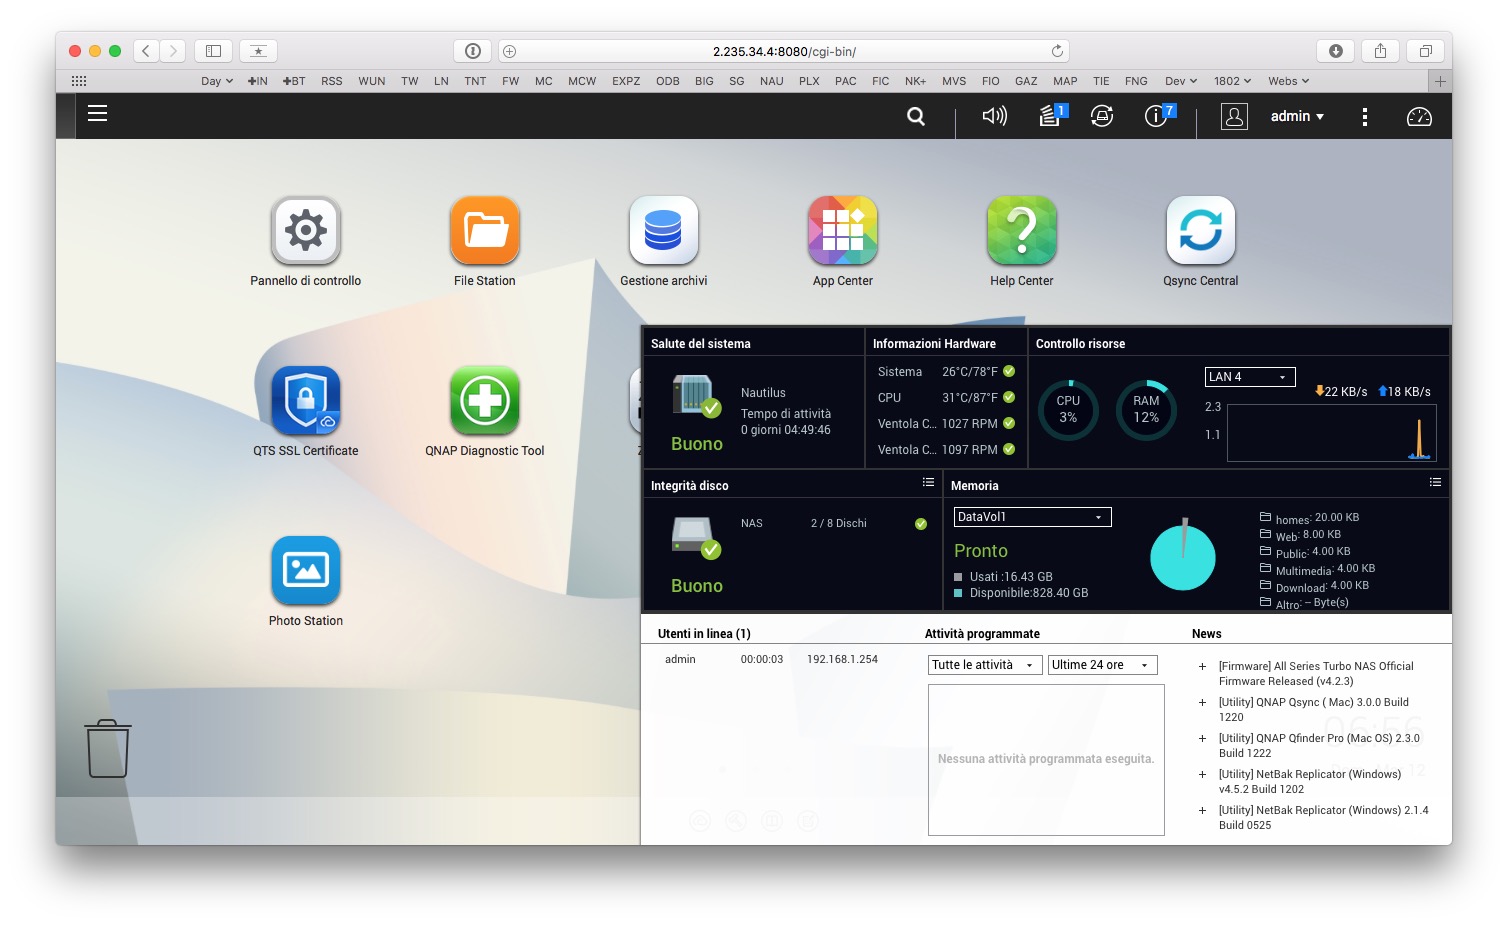Open the LAN 4 interface dropdown
This screenshot has height=925, width=1508.
[x=1250, y=377]
